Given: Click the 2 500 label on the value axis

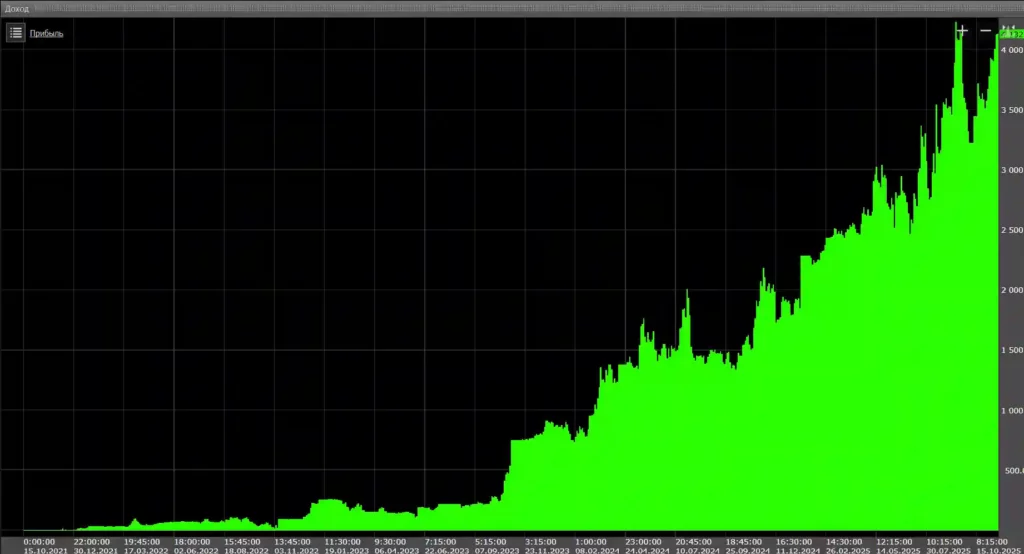Looking at the screenshot, I should [1012, 230].
